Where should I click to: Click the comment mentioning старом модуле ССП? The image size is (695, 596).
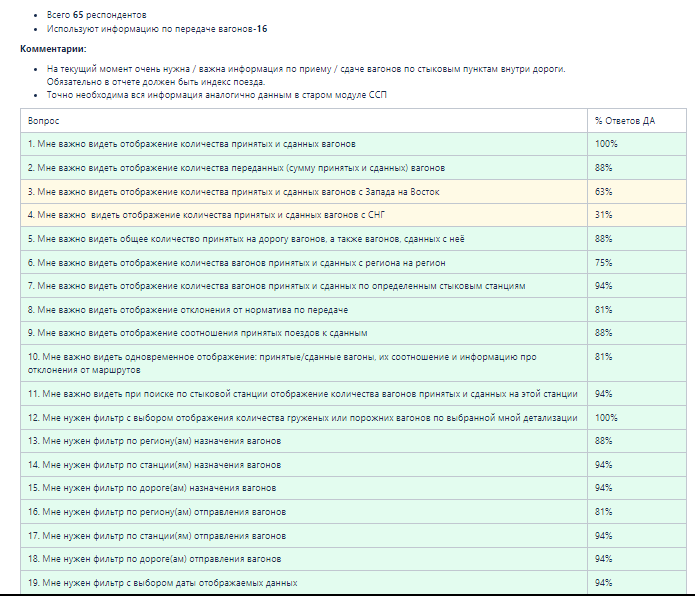coord(216,94)
